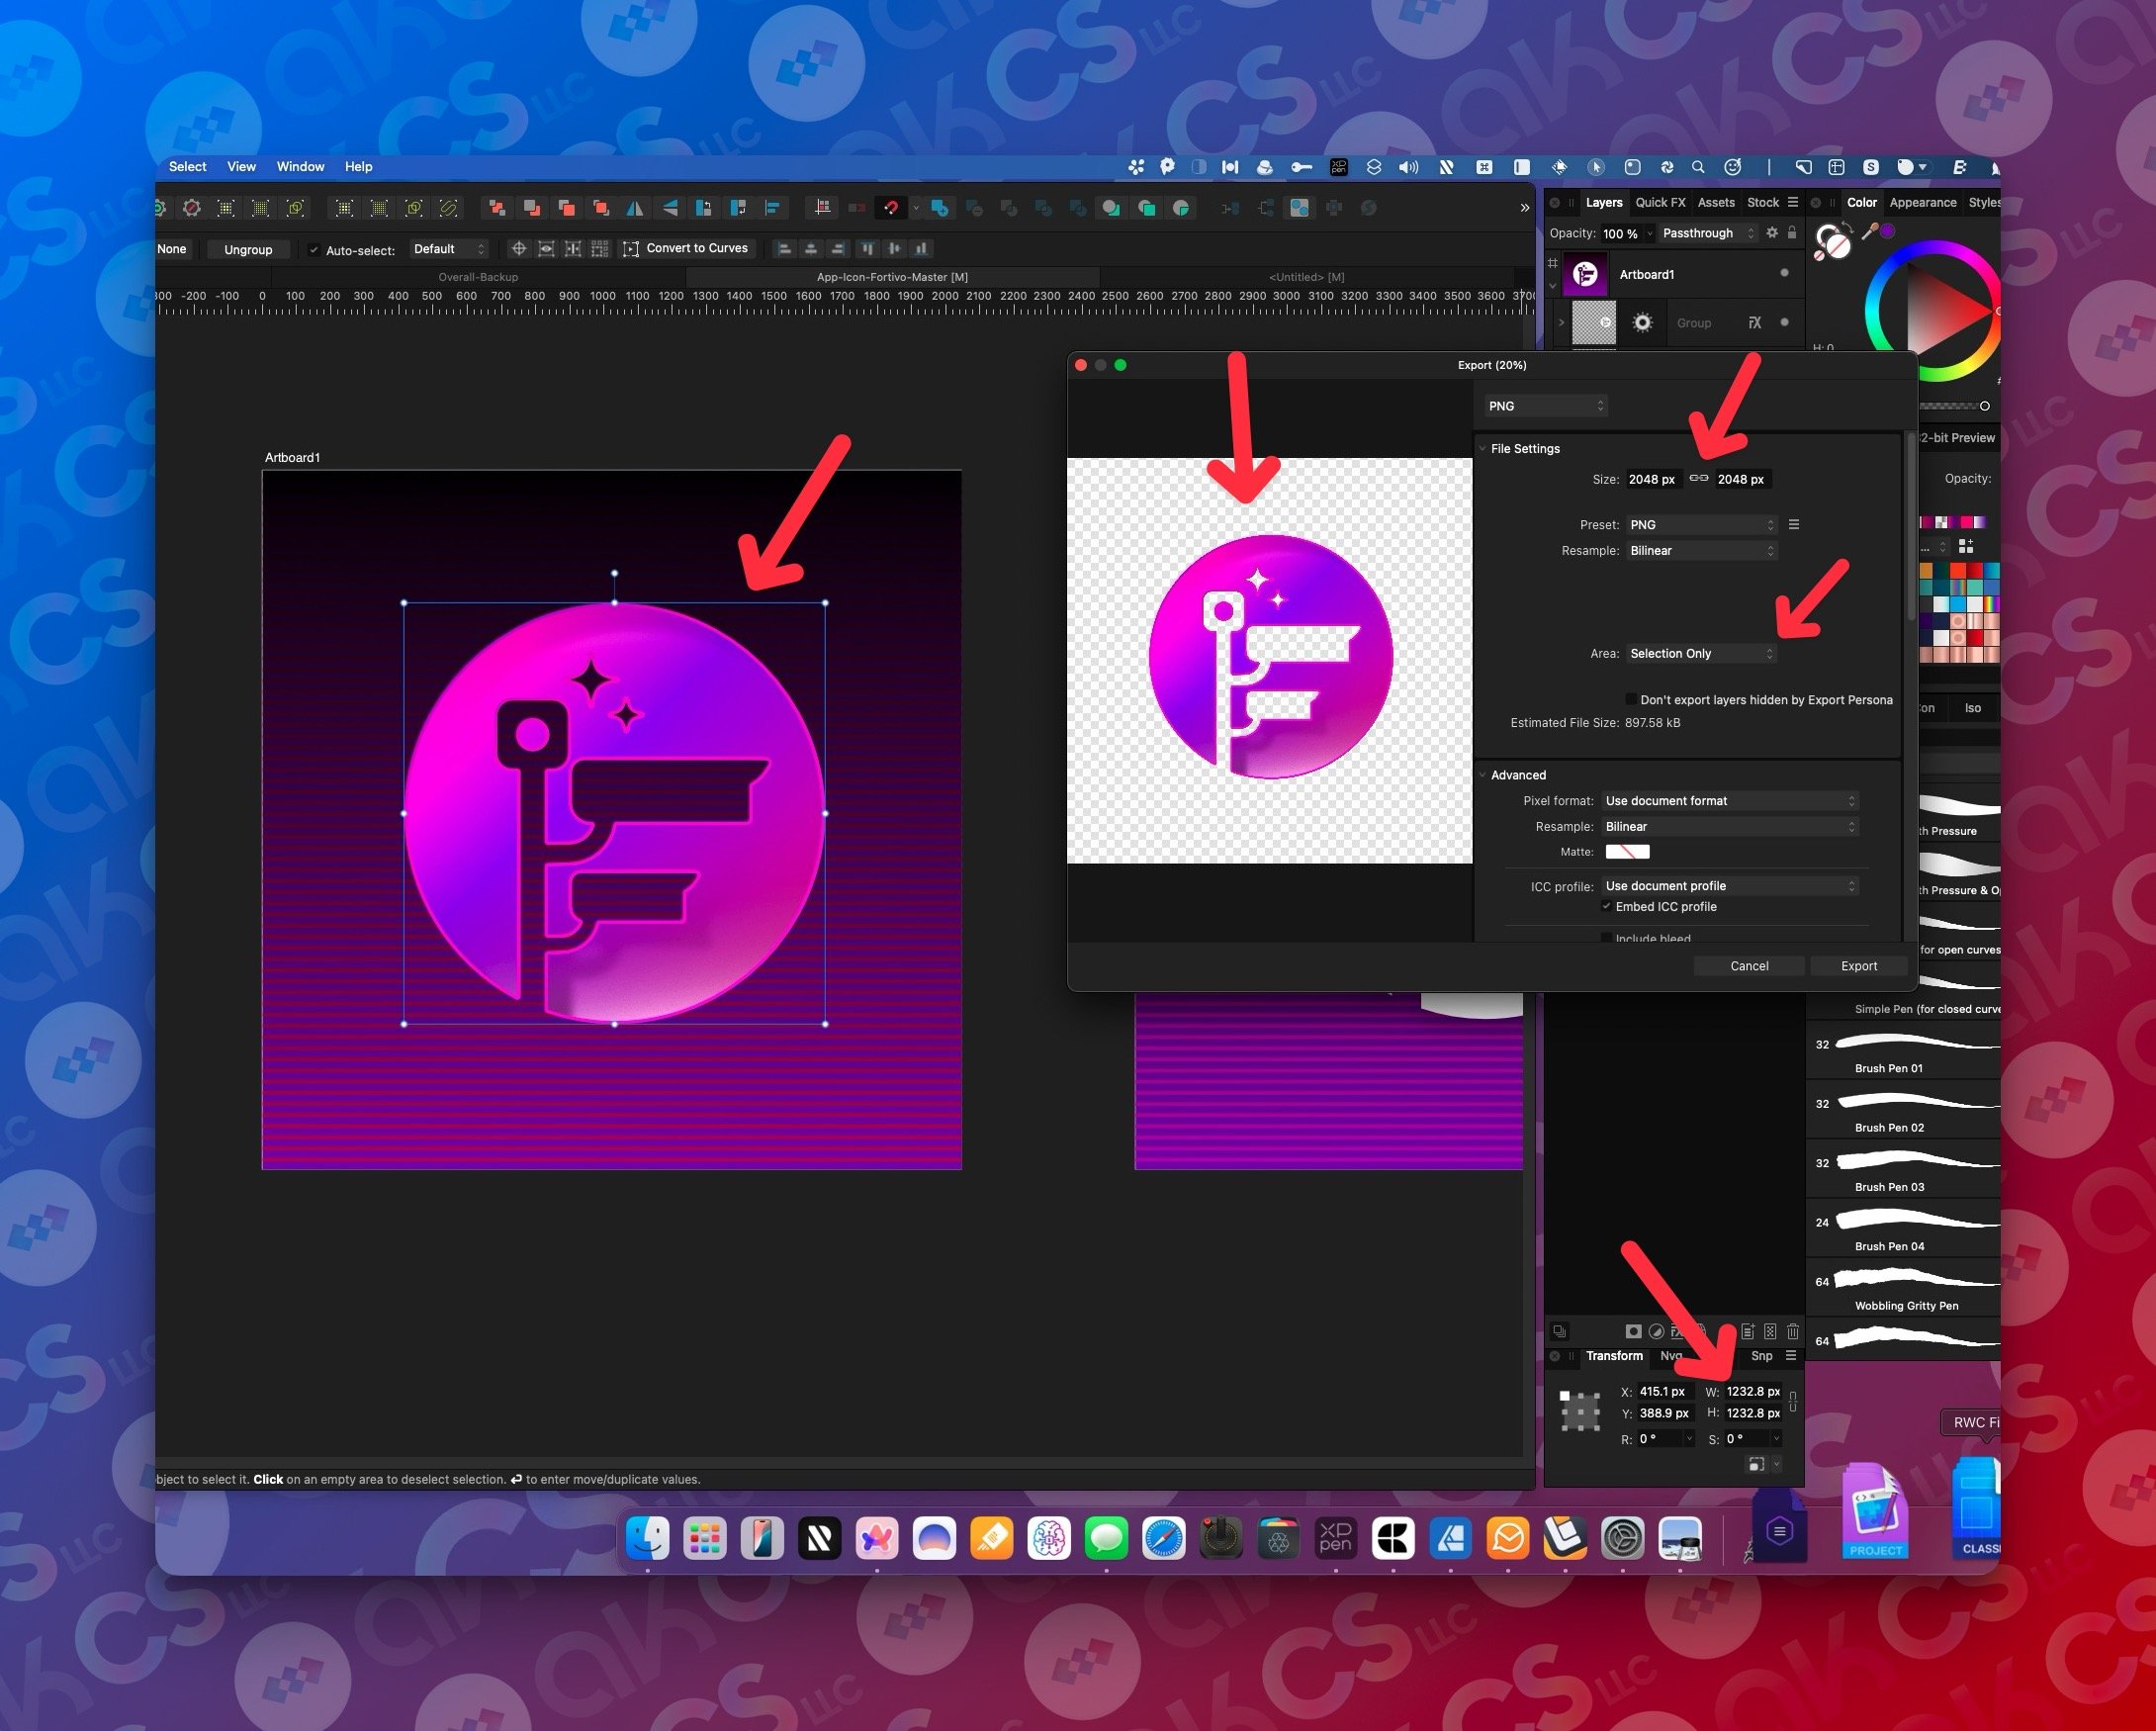The width and height of the screenshot is (2156, 1731).
Task: Switch to the Quick FX tab
Action: pos(1660,203)
